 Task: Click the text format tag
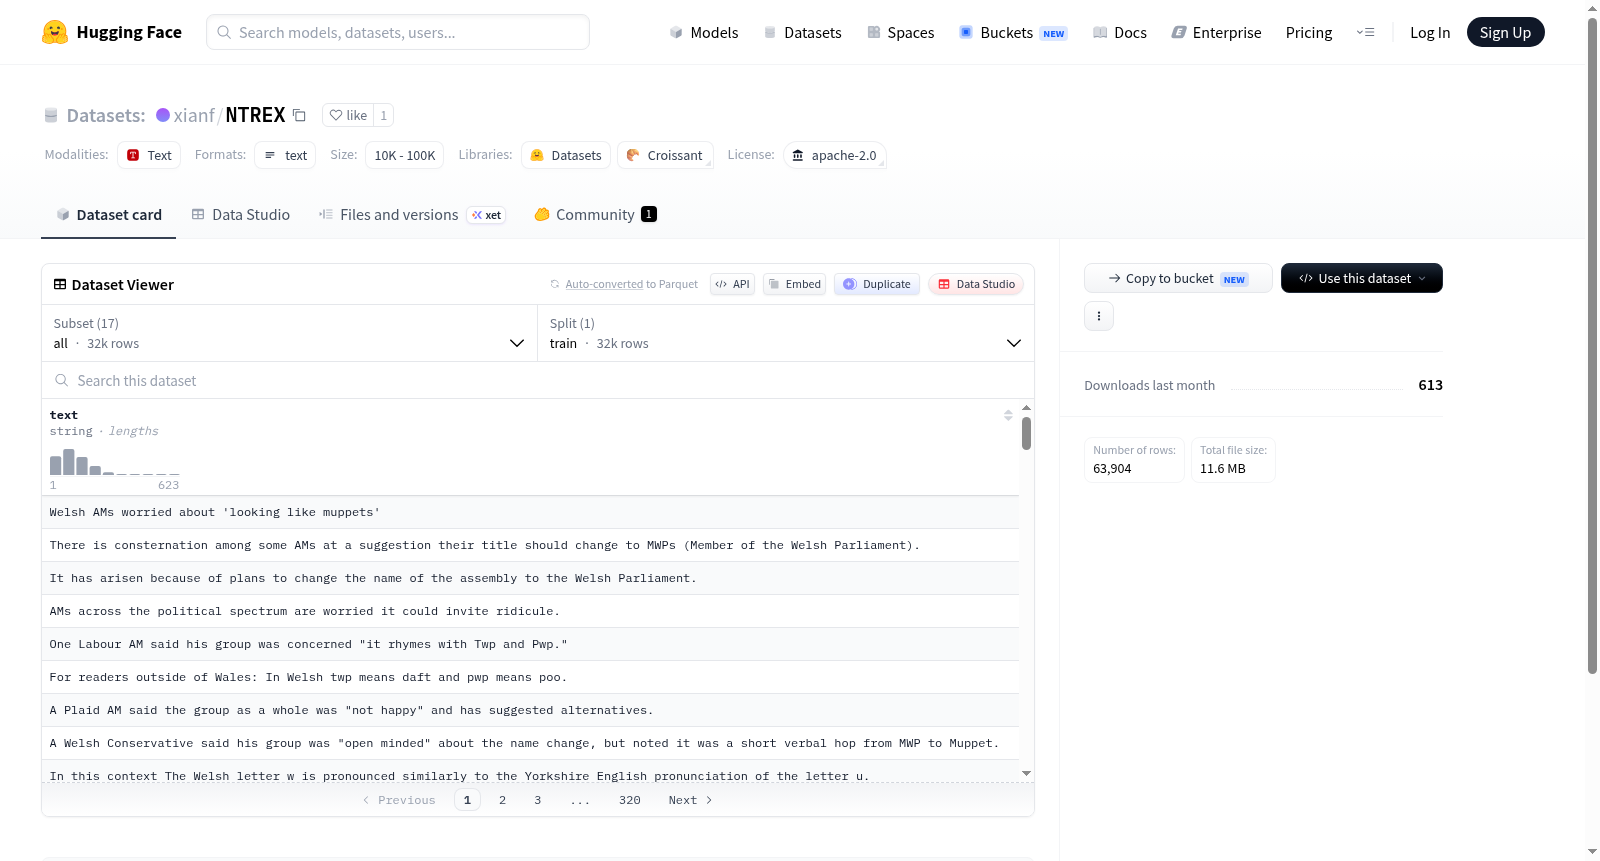tap(285, 155)
